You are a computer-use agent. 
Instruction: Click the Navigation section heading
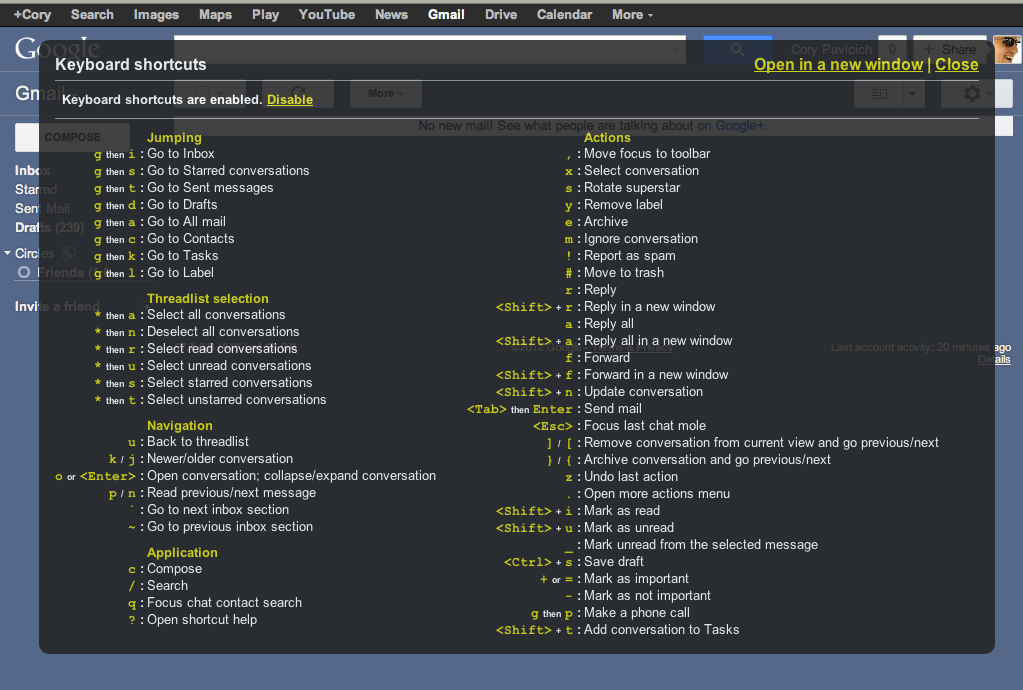[179, 425]
